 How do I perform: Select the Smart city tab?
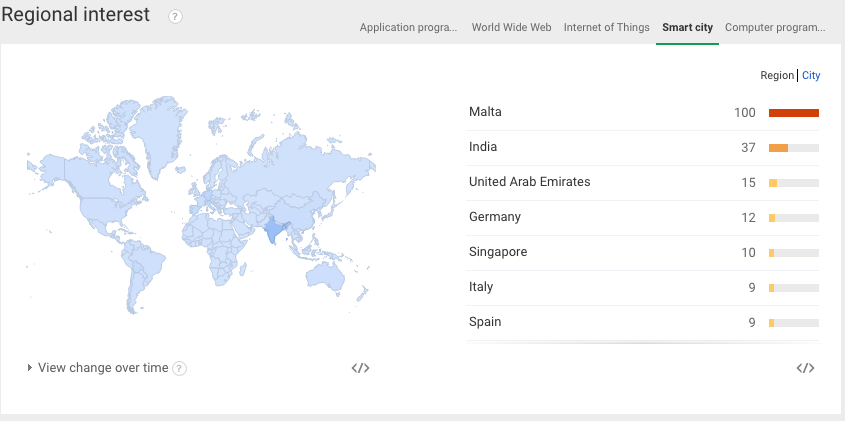tap(687, 28)
